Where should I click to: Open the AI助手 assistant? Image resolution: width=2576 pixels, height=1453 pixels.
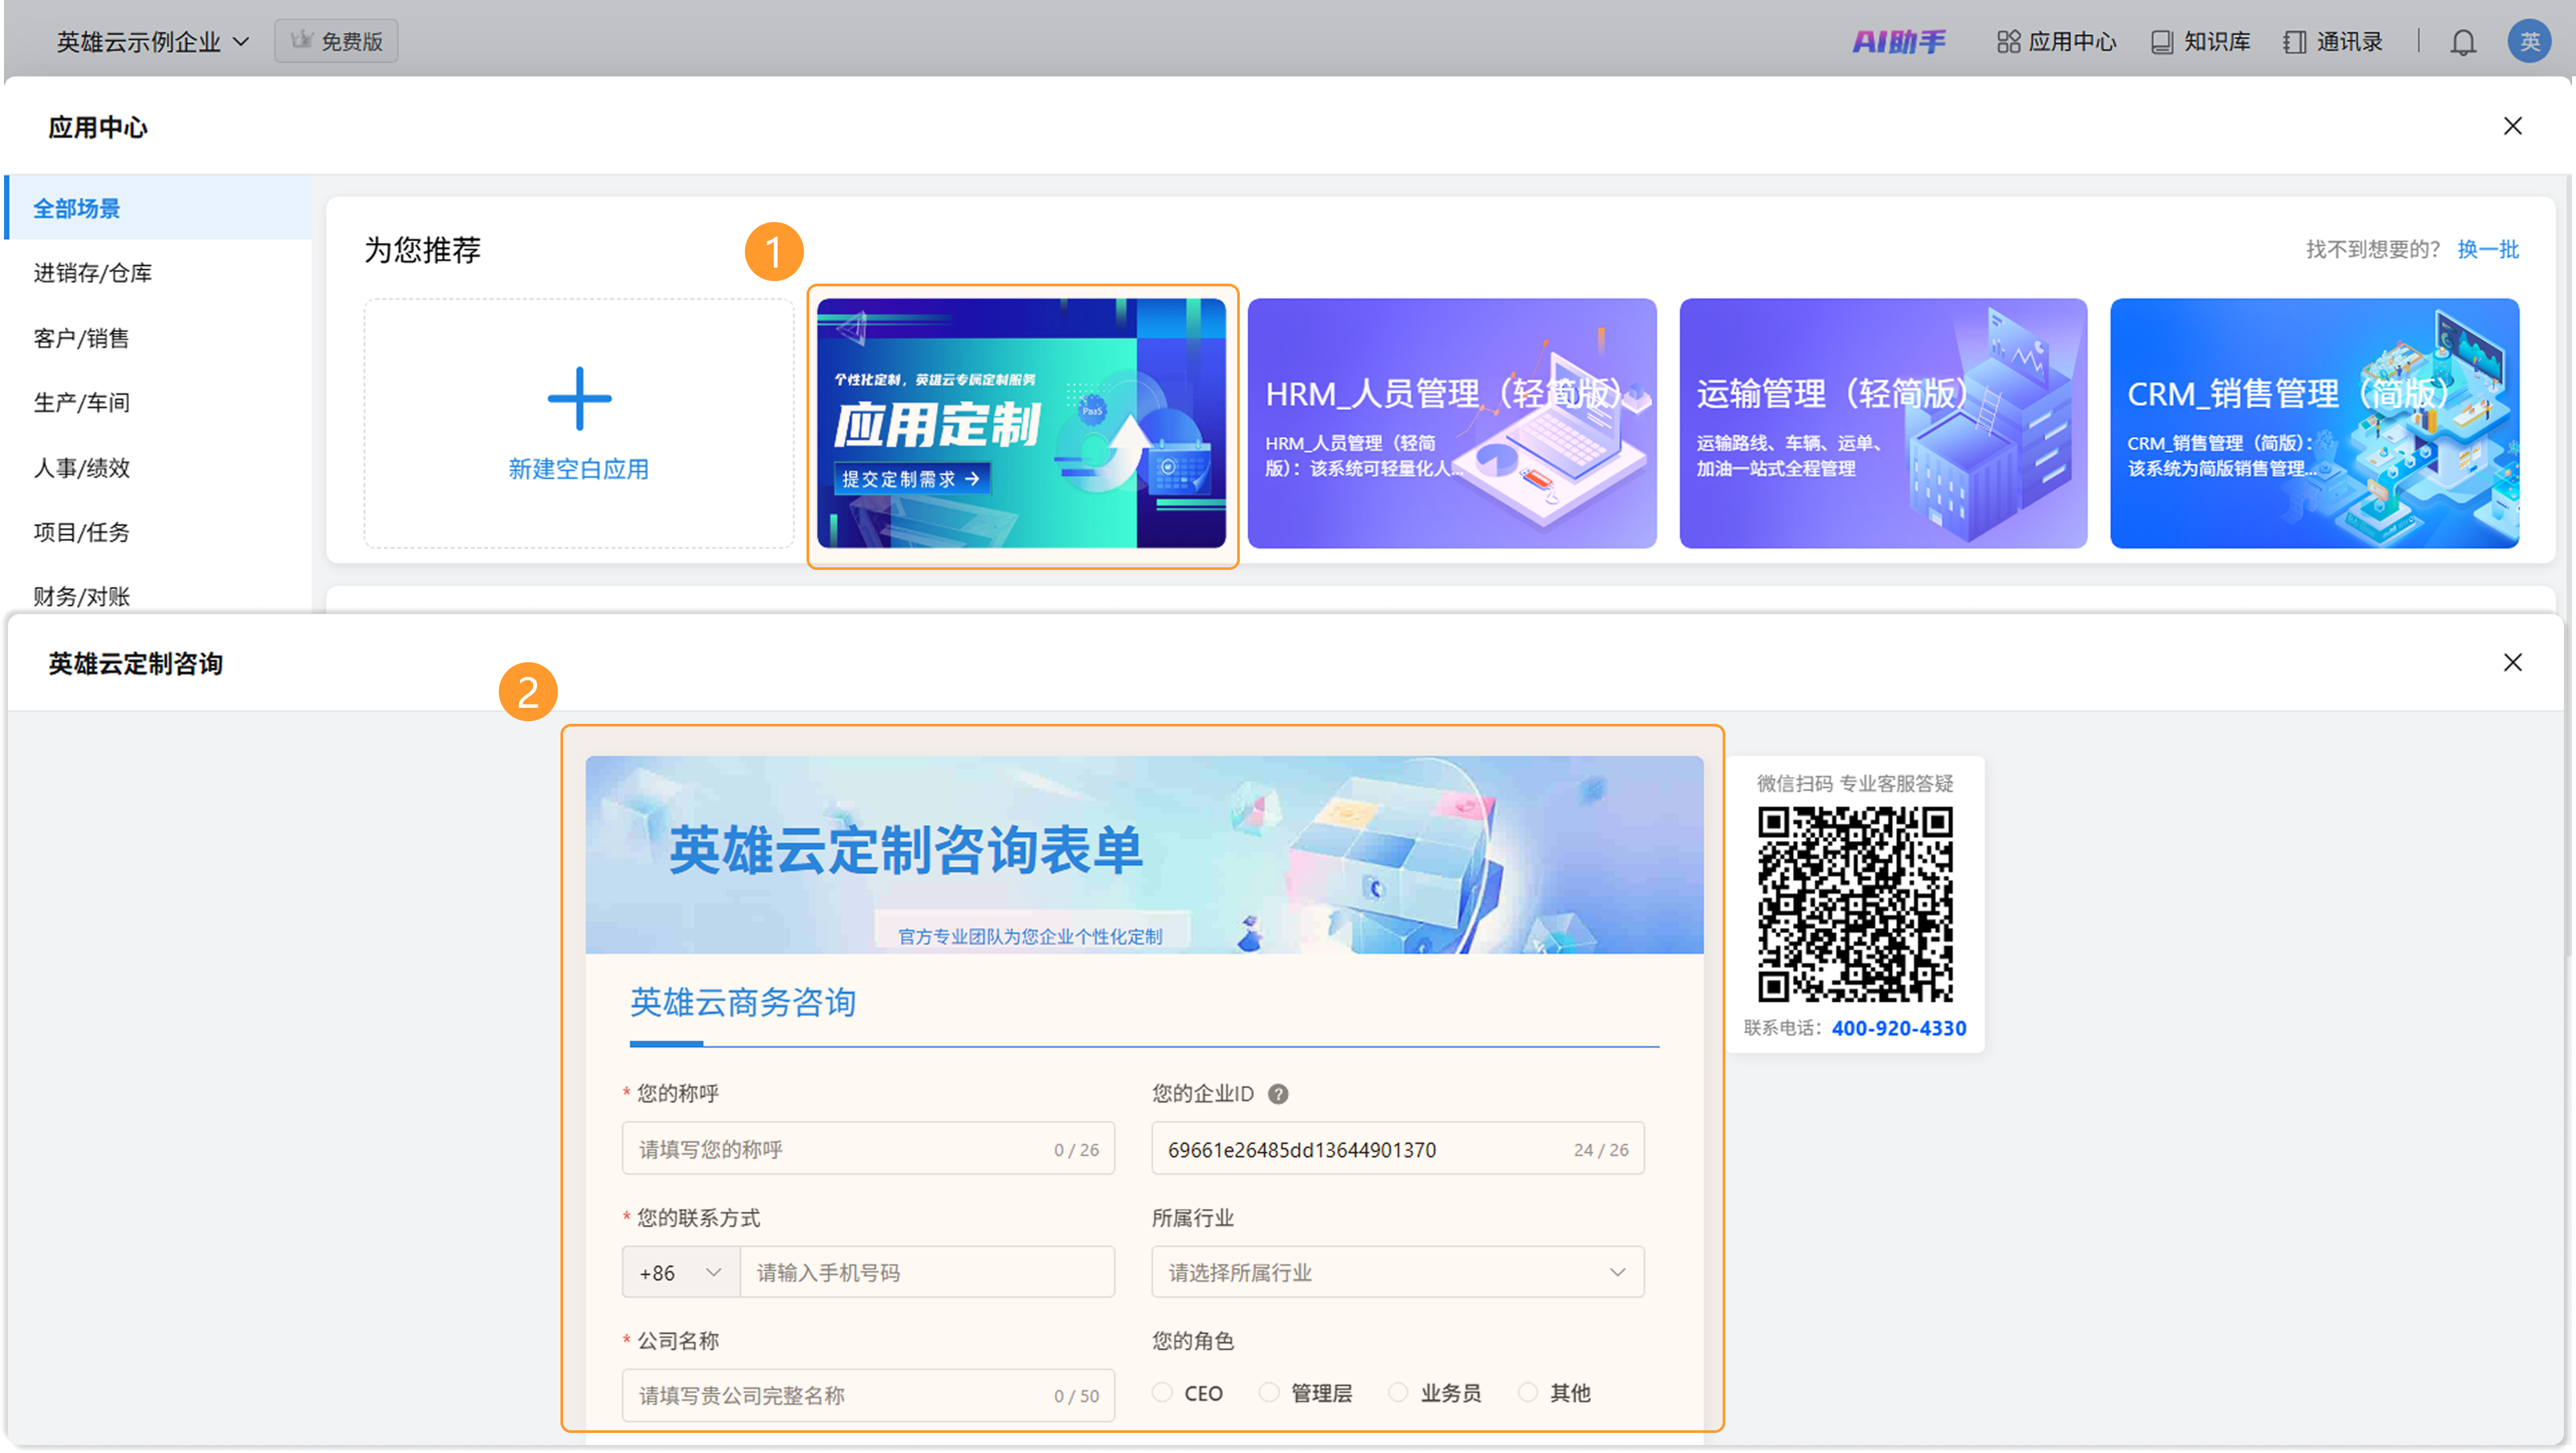coord(1898,42)
